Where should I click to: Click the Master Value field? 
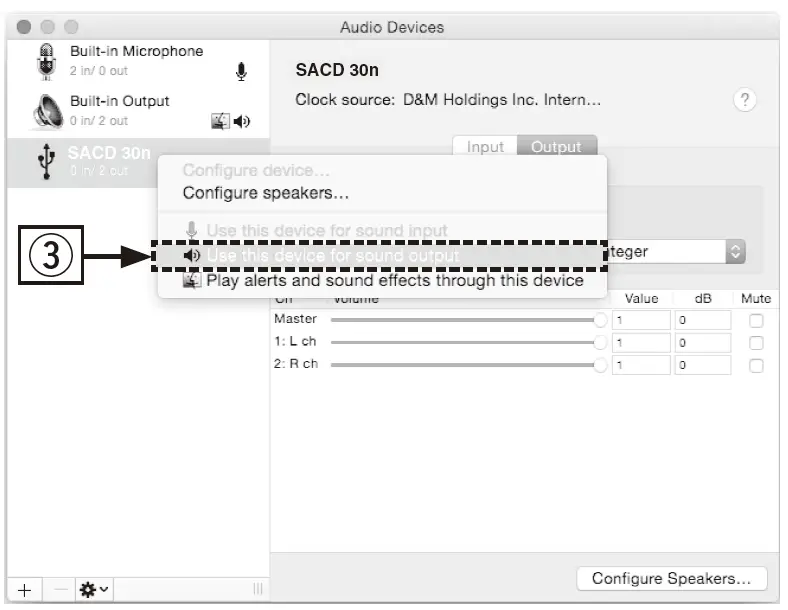[641, 320]
